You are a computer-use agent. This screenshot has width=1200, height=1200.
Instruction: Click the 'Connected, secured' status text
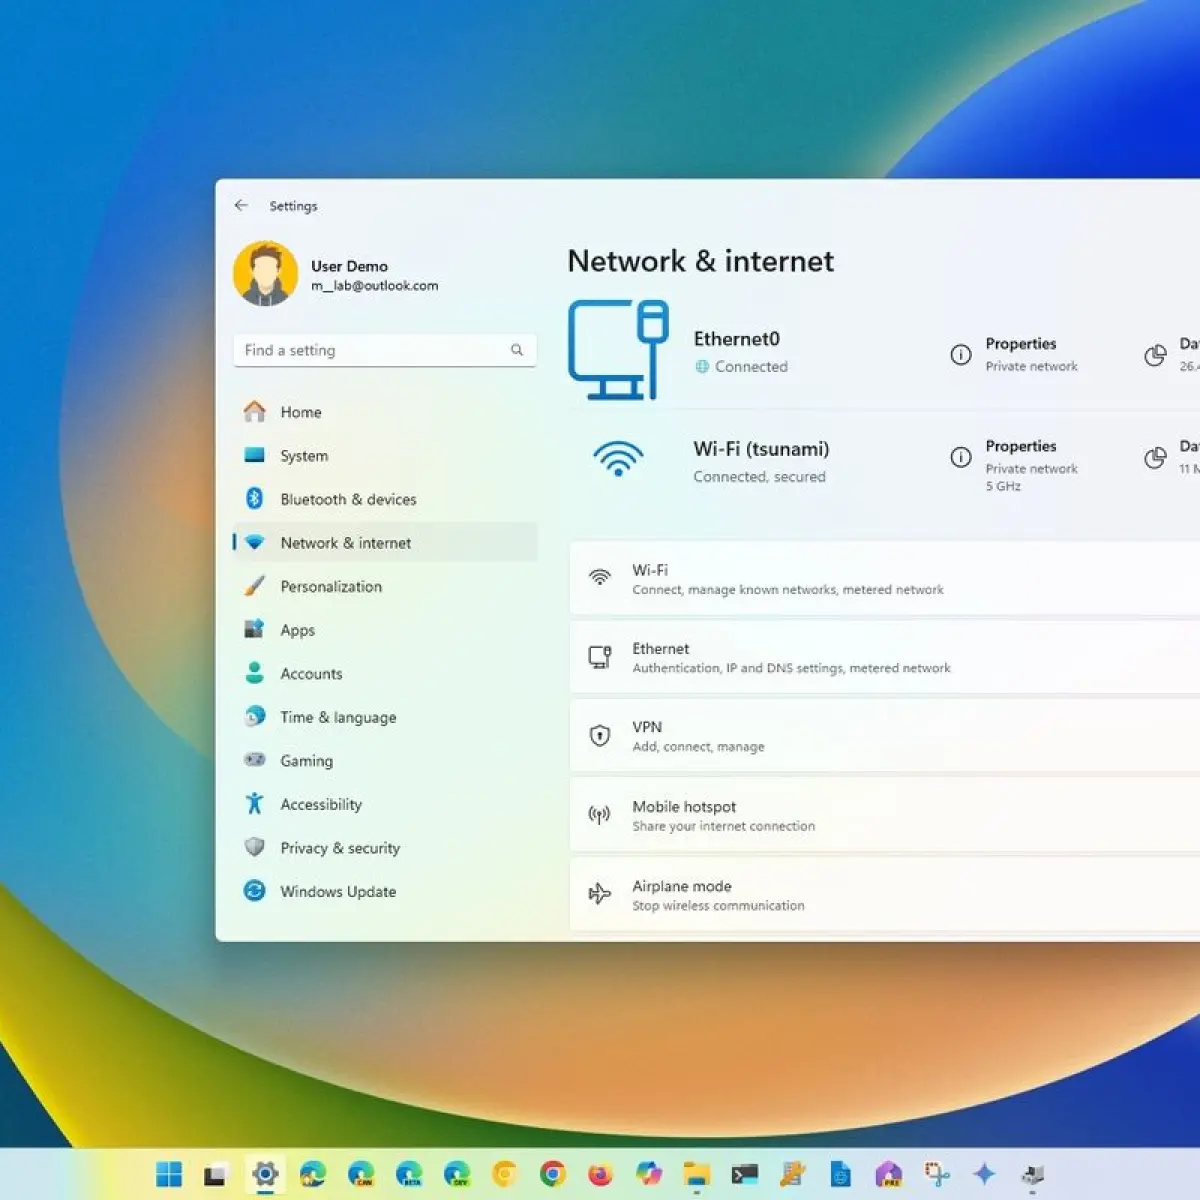click(x=760, y=477)
